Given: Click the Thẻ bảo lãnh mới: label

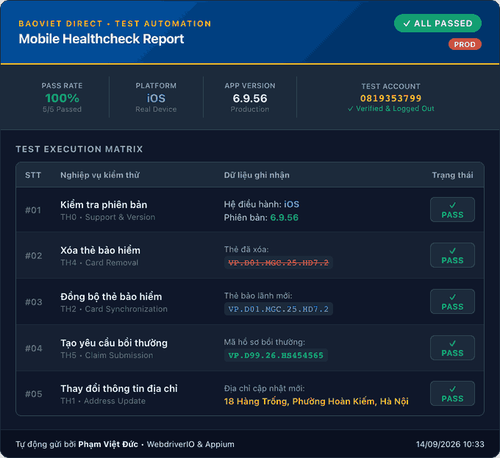Looking at the screenshot, I should coord(258,296).
